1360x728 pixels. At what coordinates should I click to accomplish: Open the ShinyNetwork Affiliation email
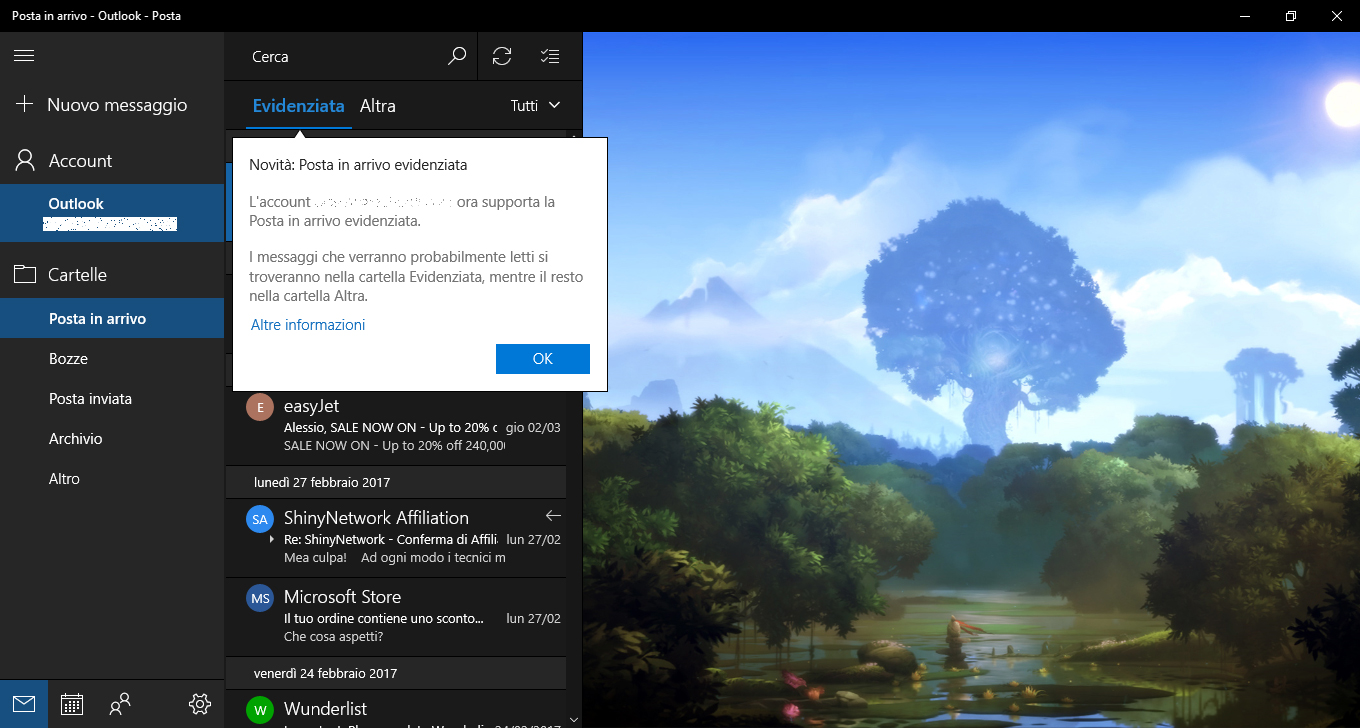(396, 538)
